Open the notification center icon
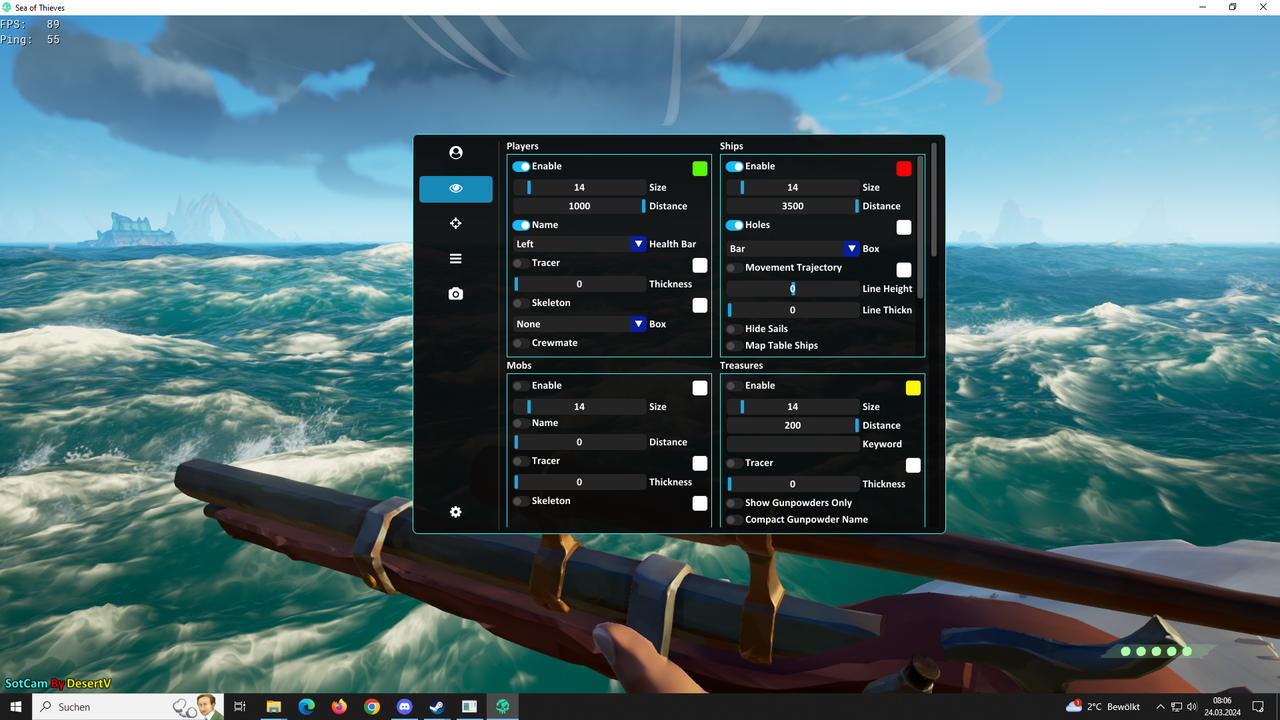This screenshot has height=720, width=1280. tap(1259, 707)
